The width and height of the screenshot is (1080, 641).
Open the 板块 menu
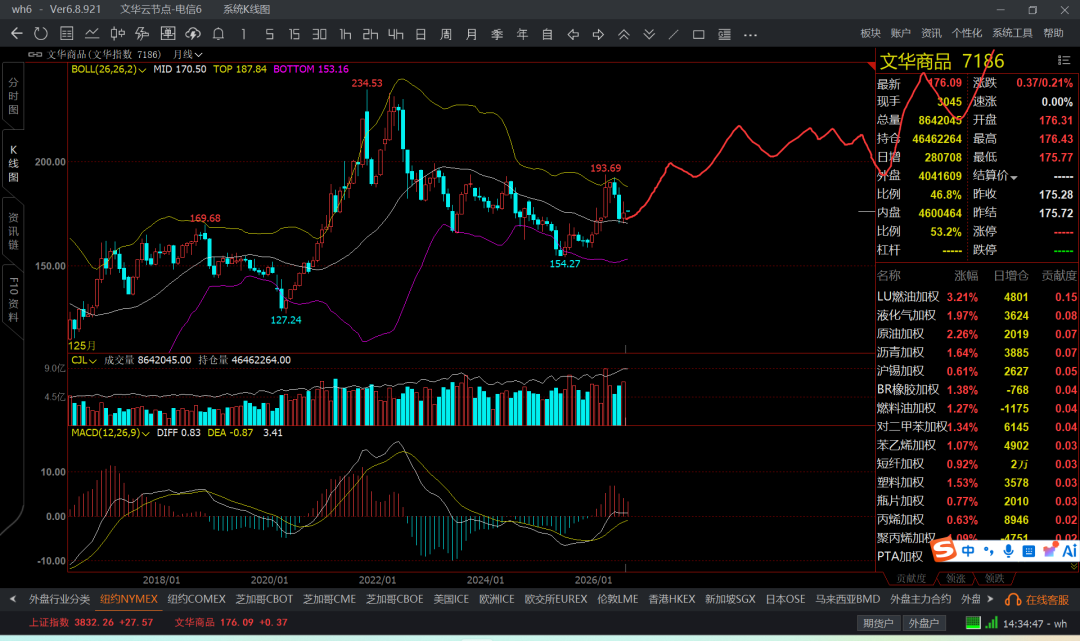click(x=870, y=33)
